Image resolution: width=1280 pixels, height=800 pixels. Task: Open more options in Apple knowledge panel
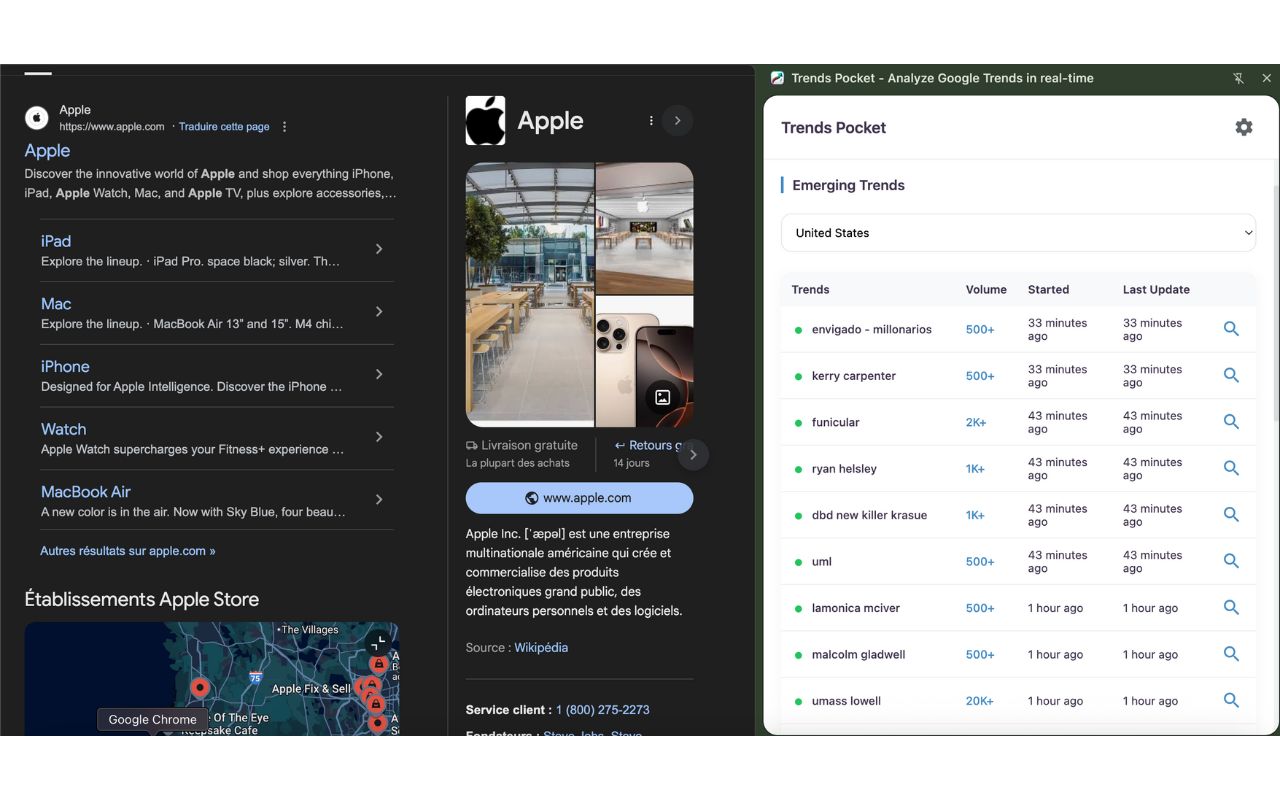tap(651, 120)
